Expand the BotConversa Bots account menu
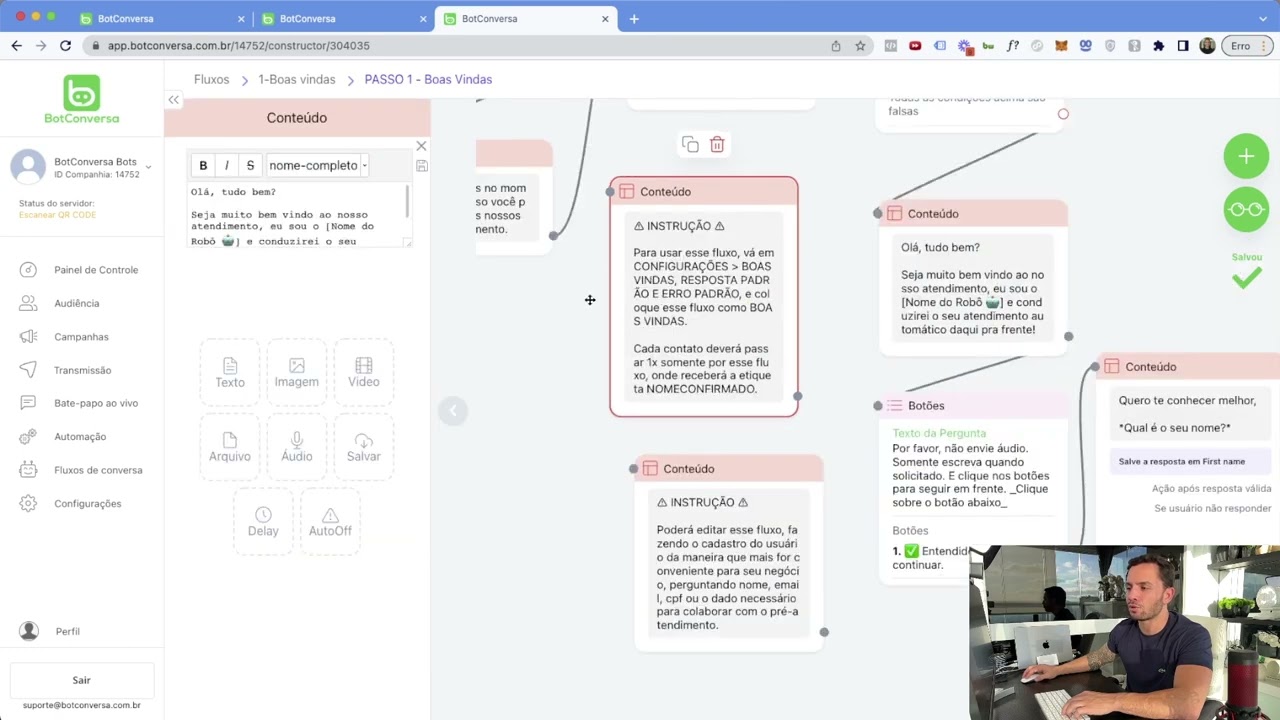The width and height of the screenshot is (1280, 720). pos(148,167)
